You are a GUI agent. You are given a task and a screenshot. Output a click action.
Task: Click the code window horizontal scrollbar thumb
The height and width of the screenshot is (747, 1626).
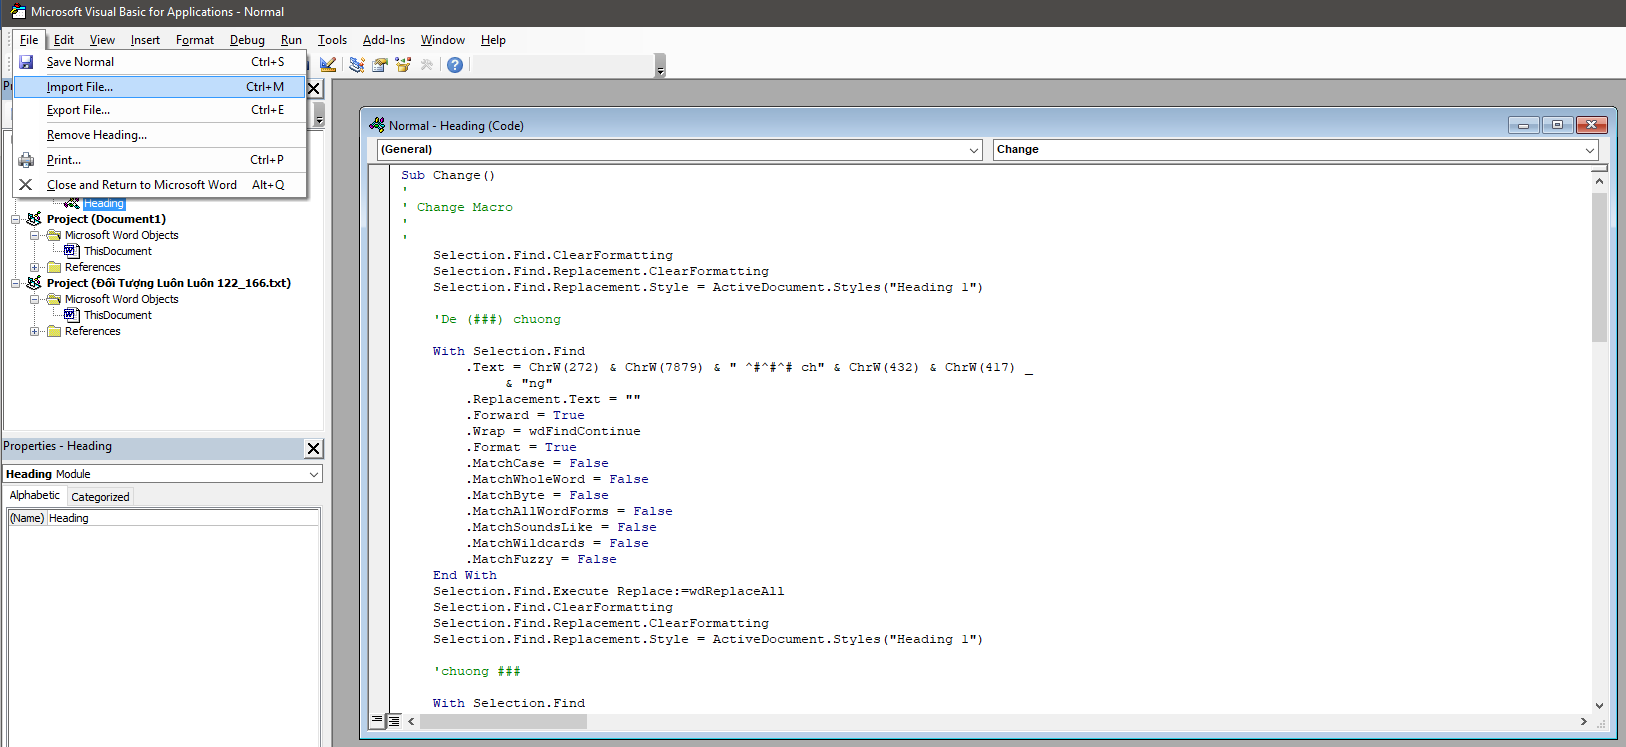[503, 721]
